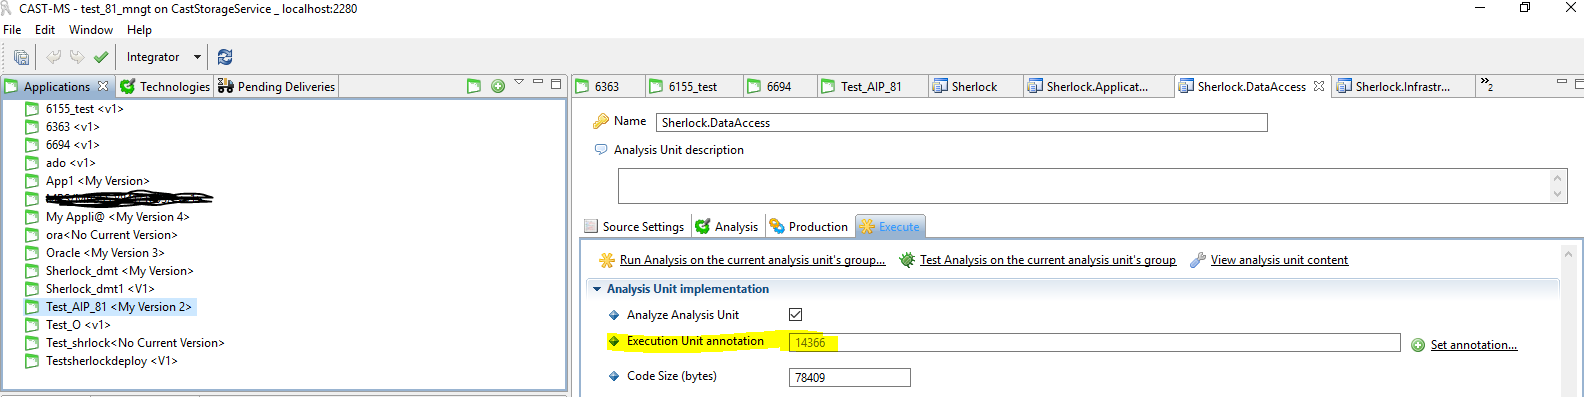Select Oracle <My Version 3> application
The height and width of the screenshot is (397, 1584).
pyautogui.click(x=105, y=253)
